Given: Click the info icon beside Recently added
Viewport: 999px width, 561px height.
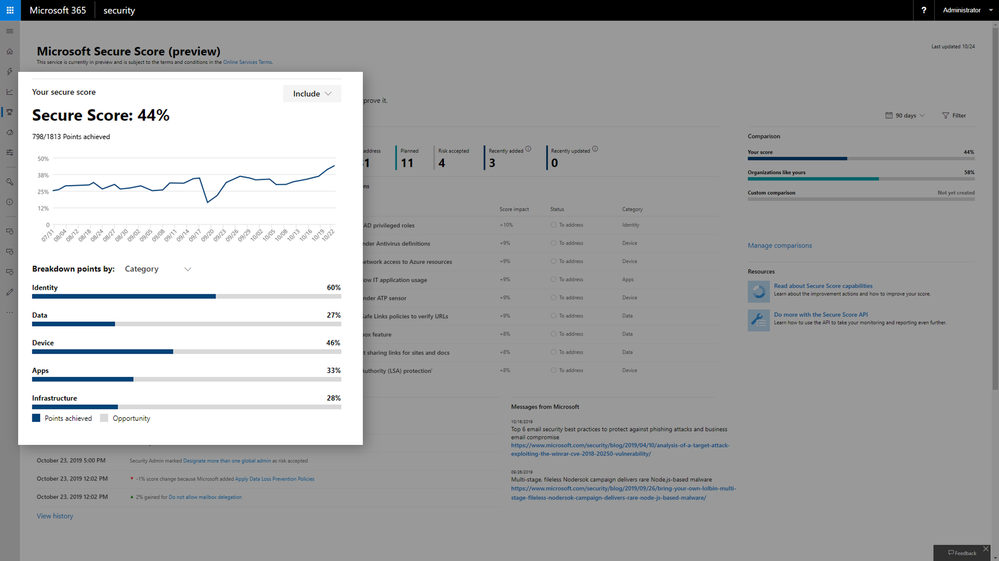Looking at the screenshot, I should (x=528, y=149).
